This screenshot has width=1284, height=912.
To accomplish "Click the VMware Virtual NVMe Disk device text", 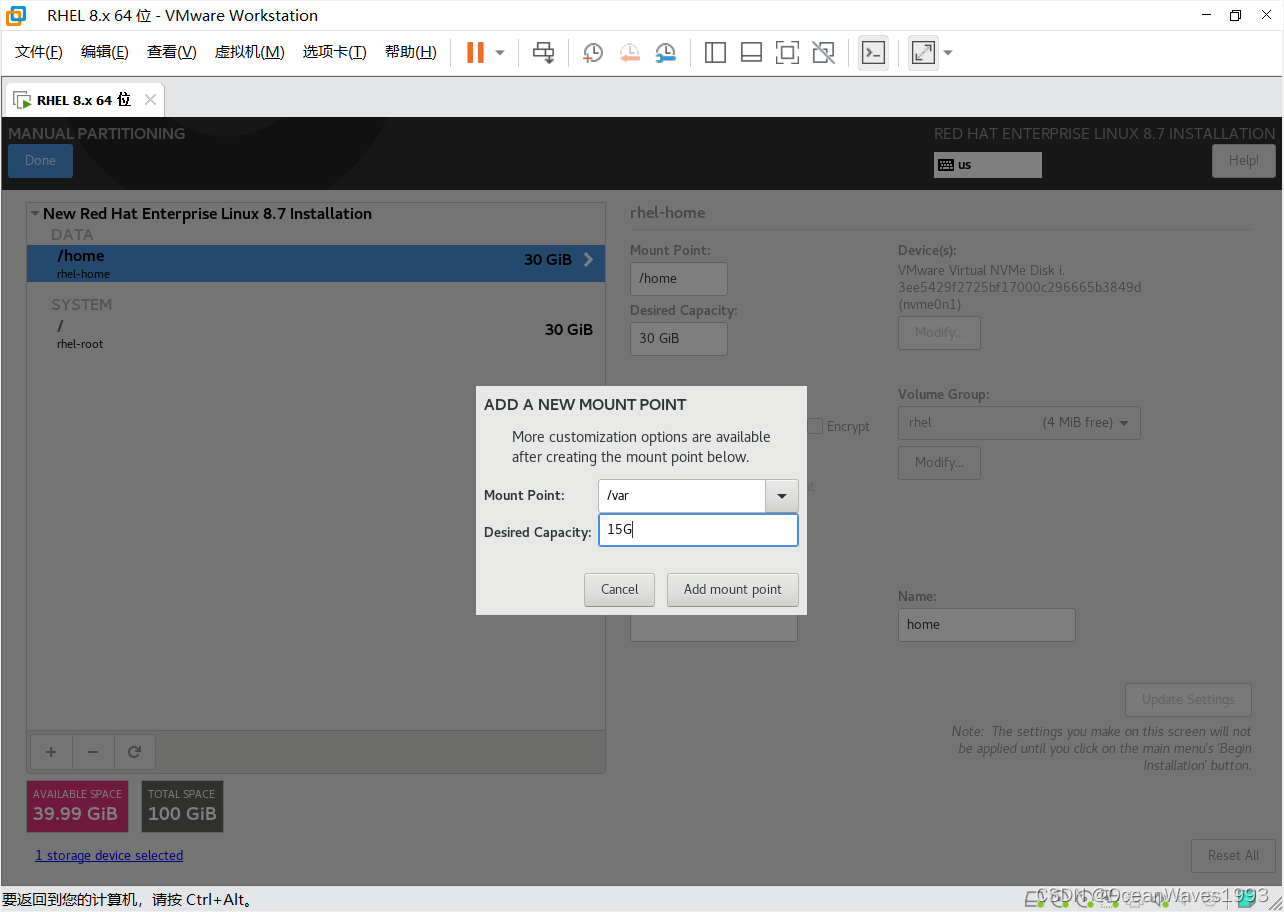I will tap(1019, 287).
